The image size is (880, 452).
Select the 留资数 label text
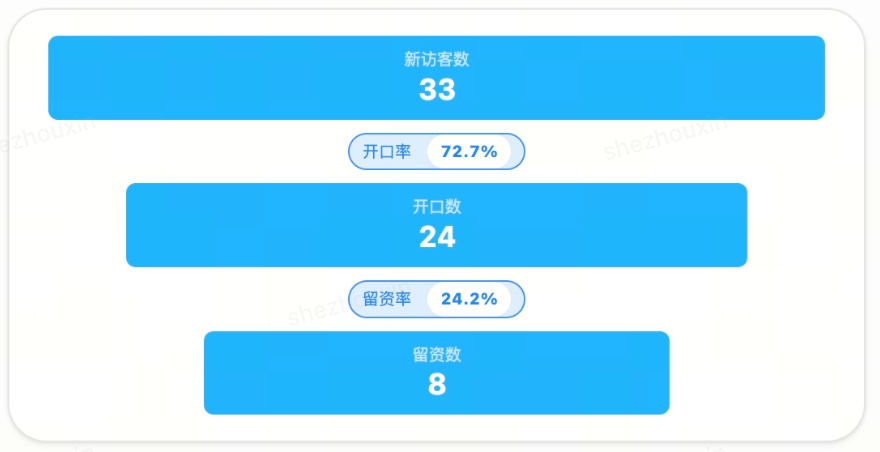pyautogui.click(x=436, y=355)
